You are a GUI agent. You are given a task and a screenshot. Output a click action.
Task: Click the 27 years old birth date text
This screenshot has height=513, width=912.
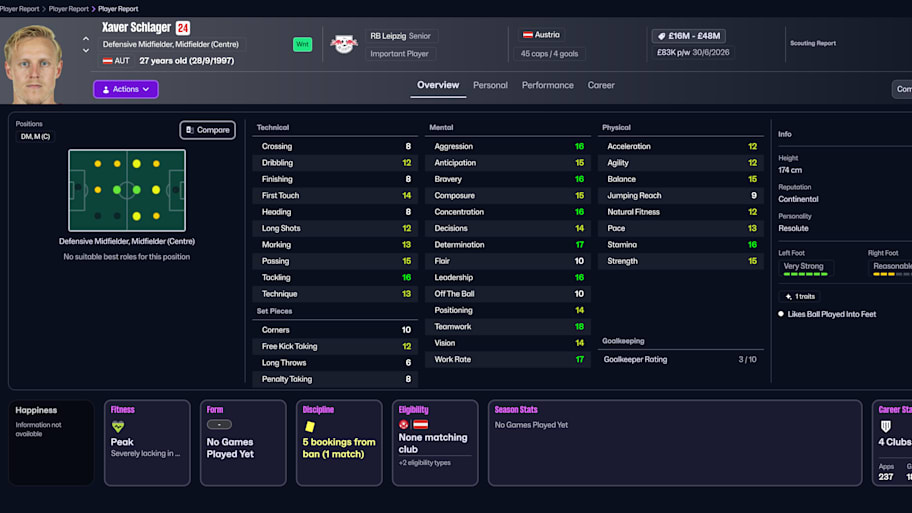coord(187,60)
